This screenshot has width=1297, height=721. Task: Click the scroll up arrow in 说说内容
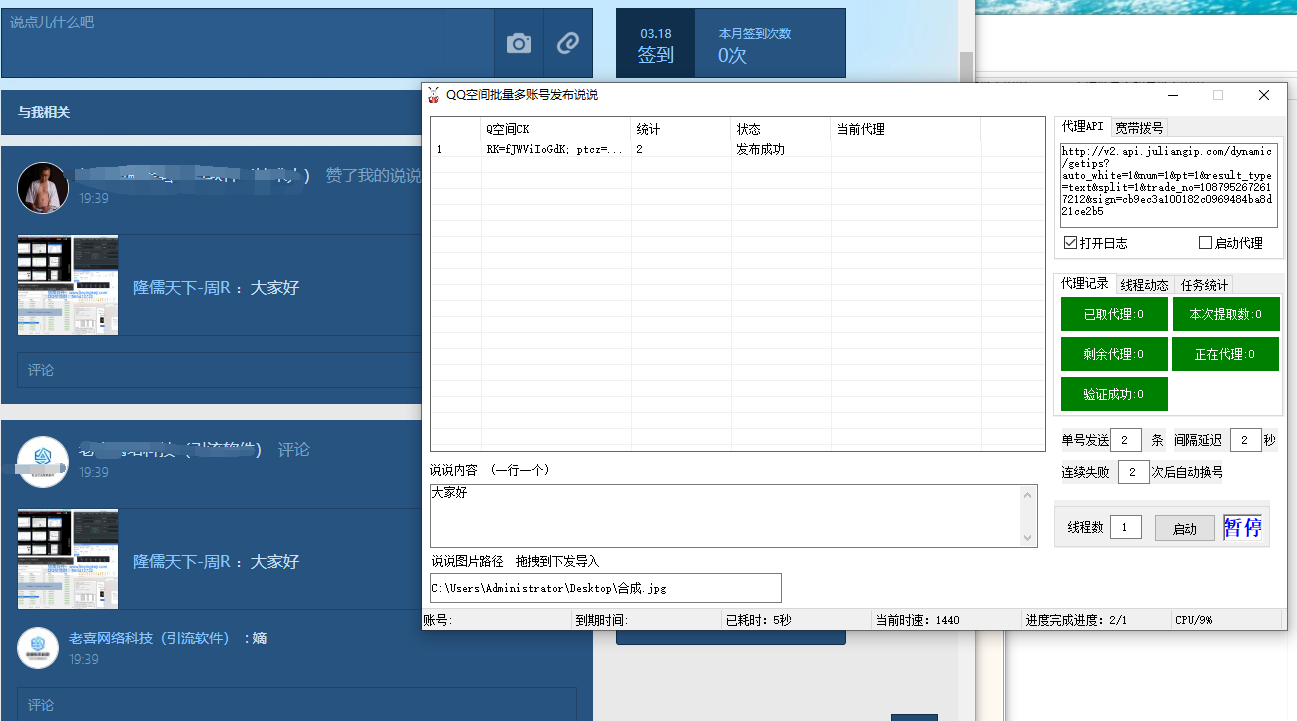pyautogui.click(x=1028, y=494)
